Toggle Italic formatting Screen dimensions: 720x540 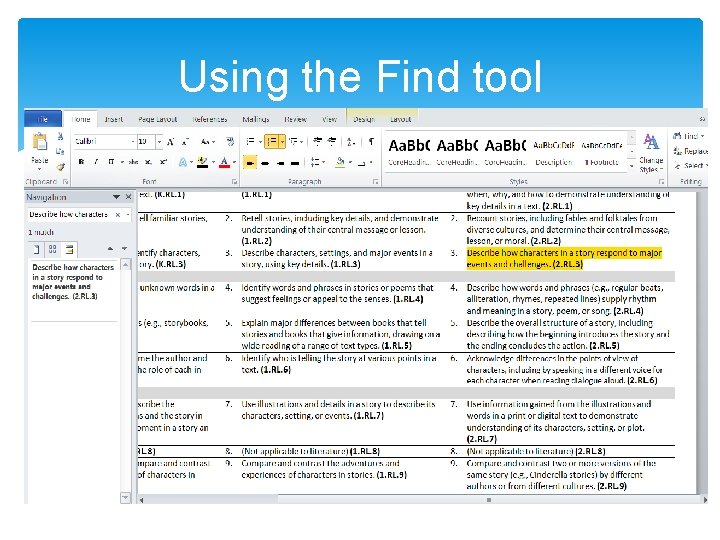[x=96, y=162]
